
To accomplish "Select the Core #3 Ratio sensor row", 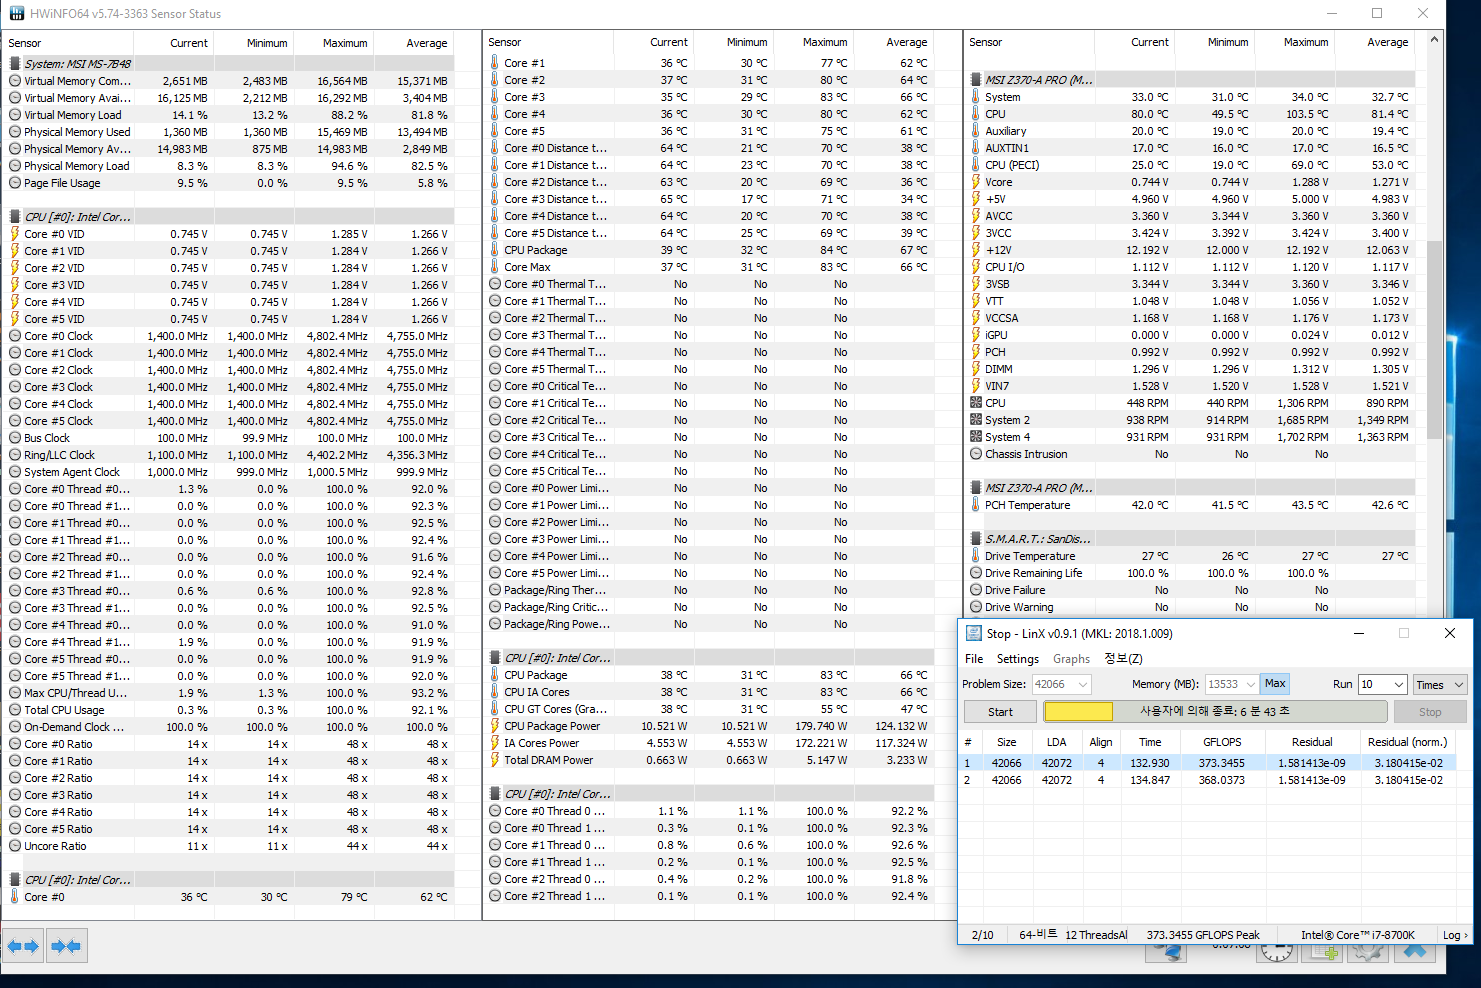I will click(x=228, y=795).
